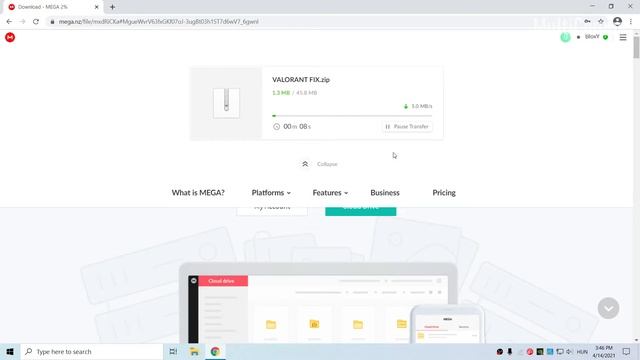
Task: Go back using browser back arrow
Action: click(9, 21)
